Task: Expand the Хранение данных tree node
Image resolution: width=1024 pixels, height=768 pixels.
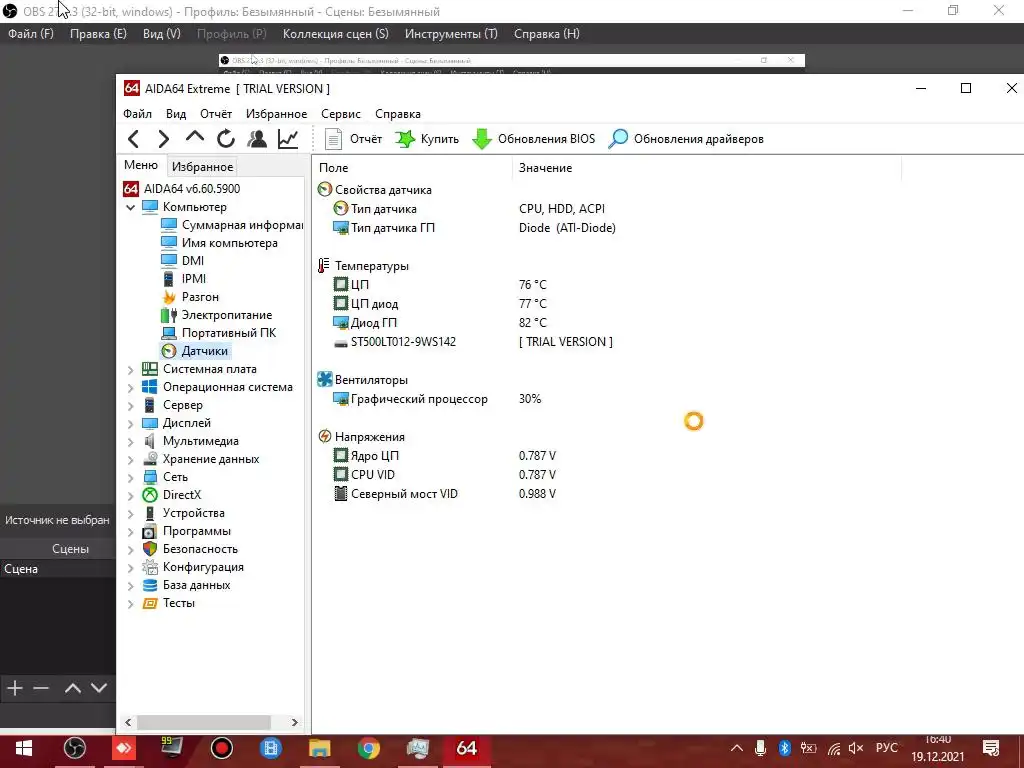Action: (x=130, y=460)
